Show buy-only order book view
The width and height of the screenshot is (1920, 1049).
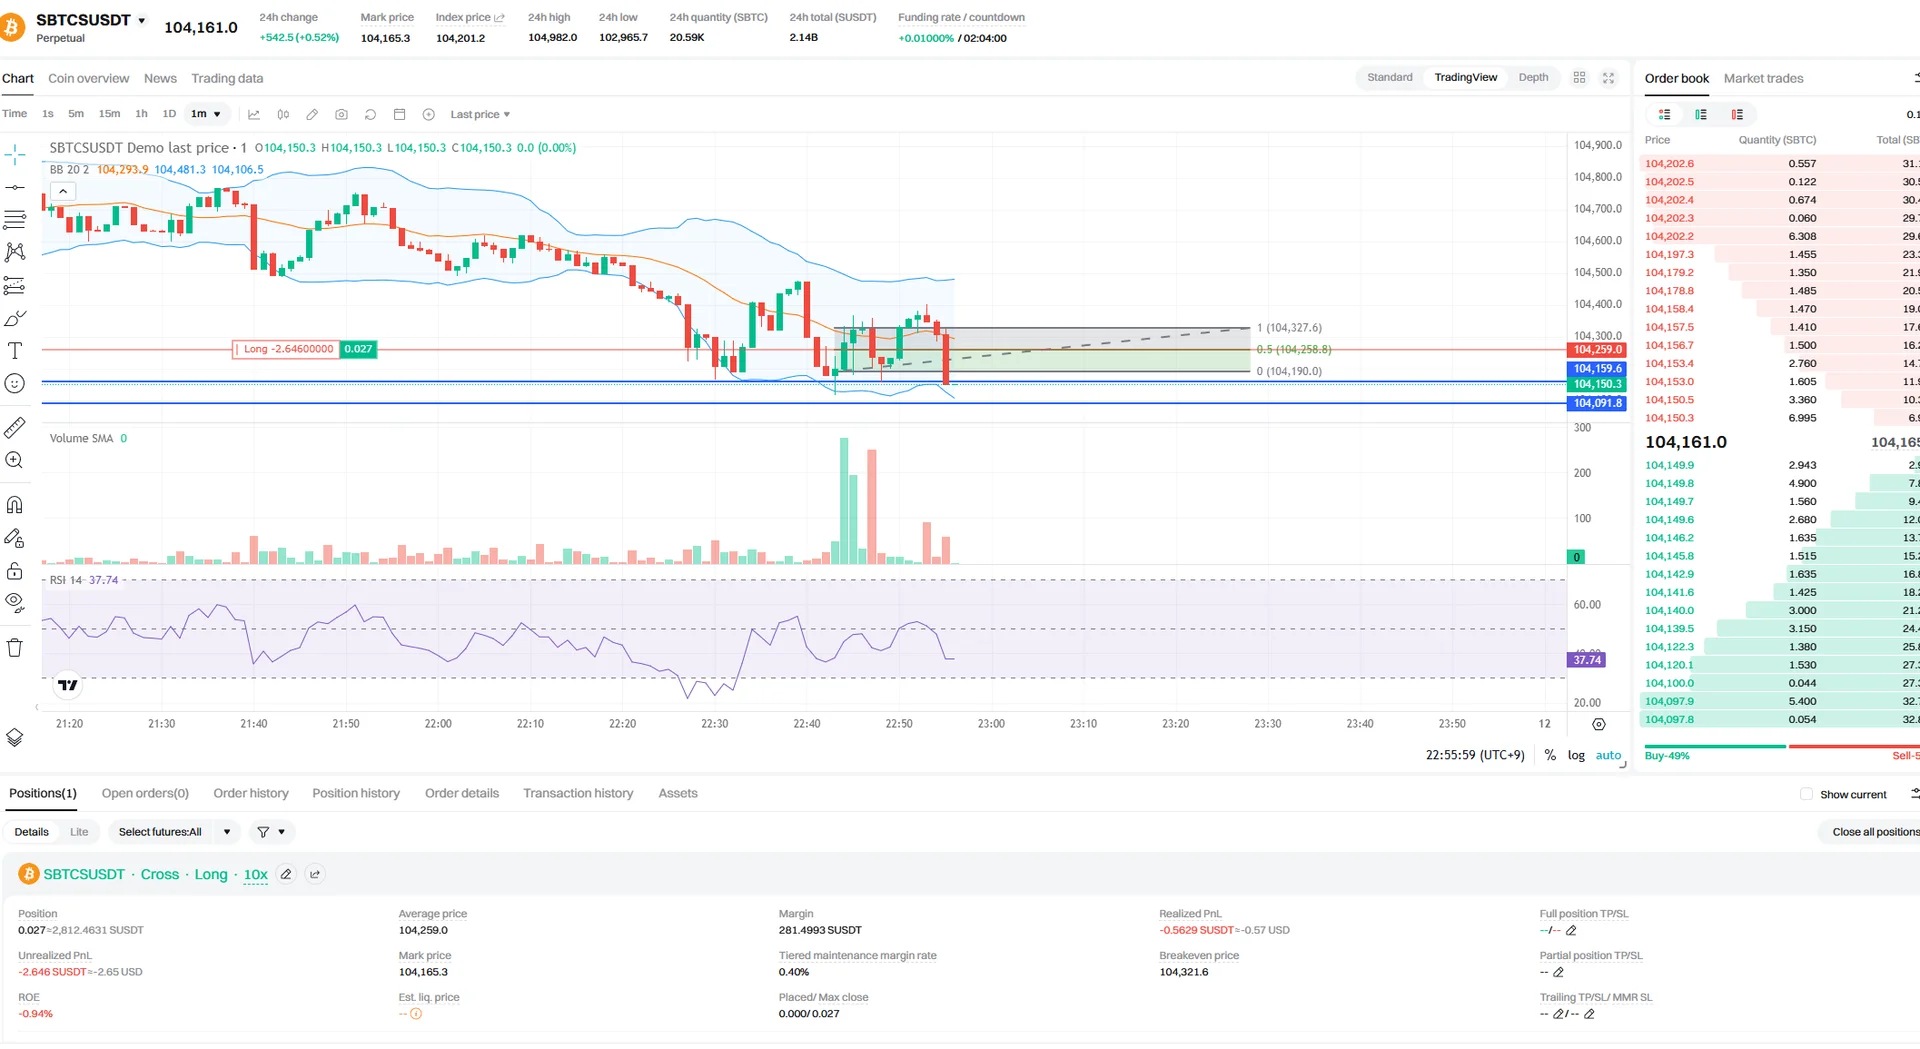(x=1701, y=114)
